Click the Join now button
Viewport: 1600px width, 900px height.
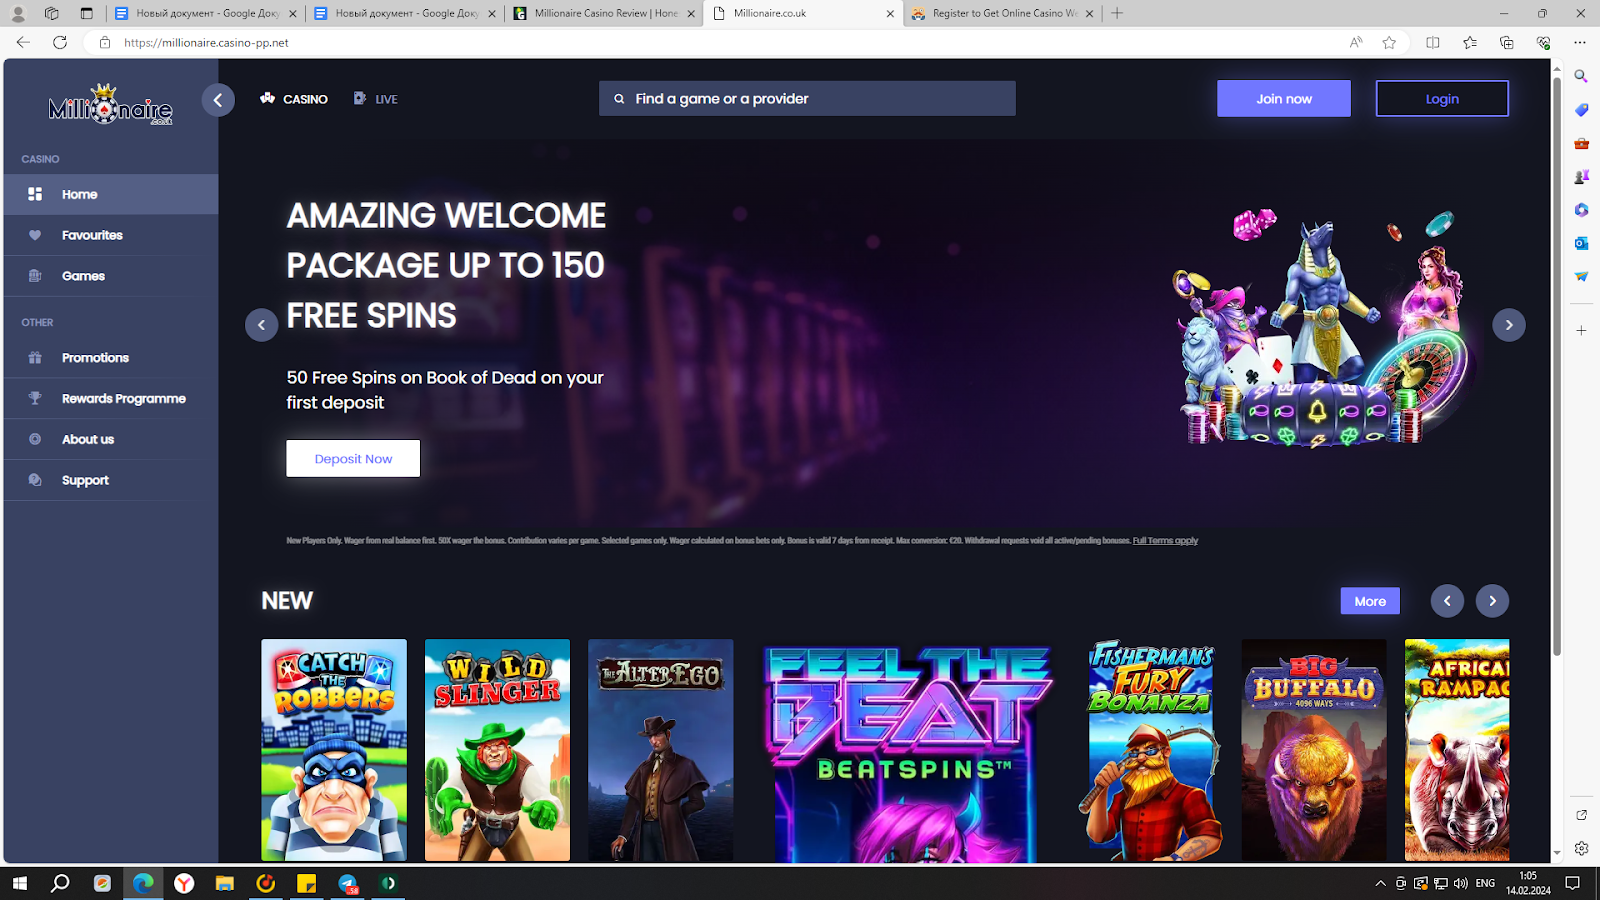1284,99
